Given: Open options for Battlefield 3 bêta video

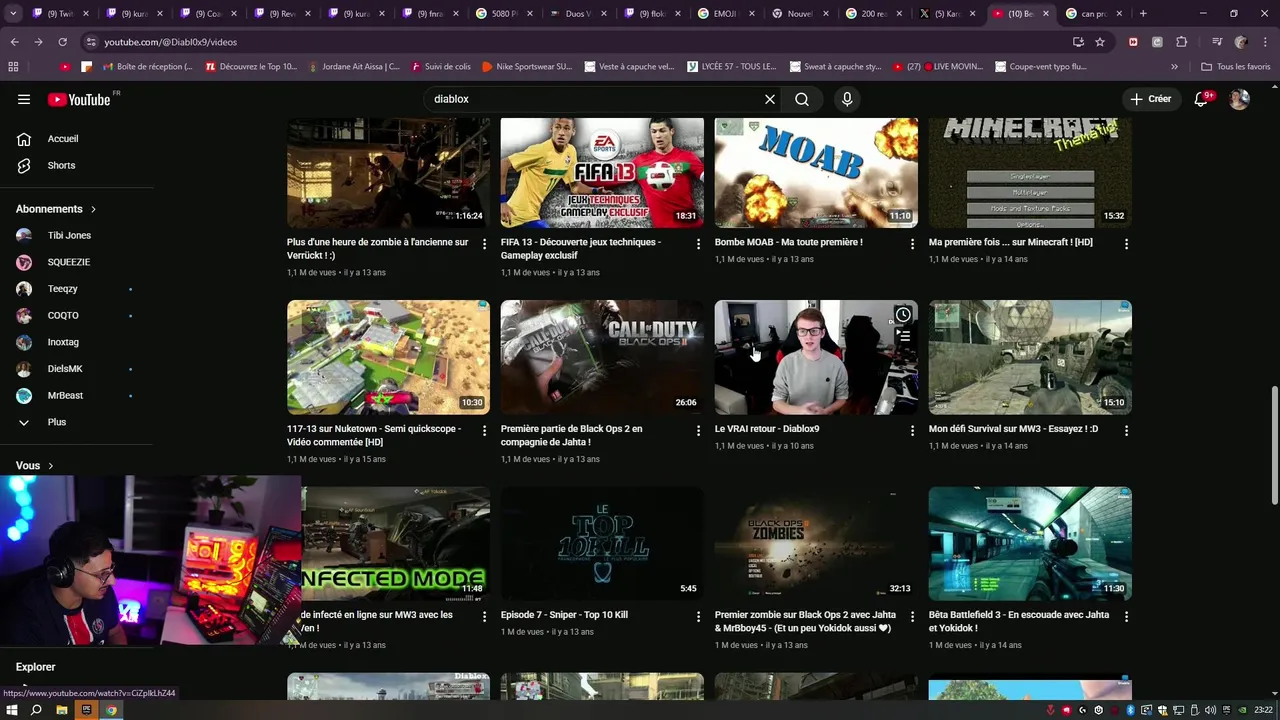Looking at the screenshot, I should 1126,617.
